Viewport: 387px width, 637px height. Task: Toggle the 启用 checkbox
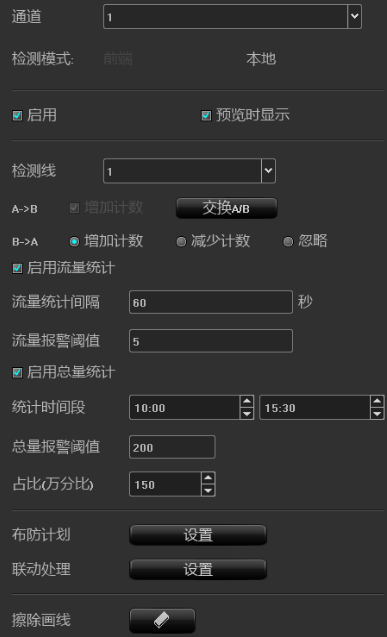17,115
